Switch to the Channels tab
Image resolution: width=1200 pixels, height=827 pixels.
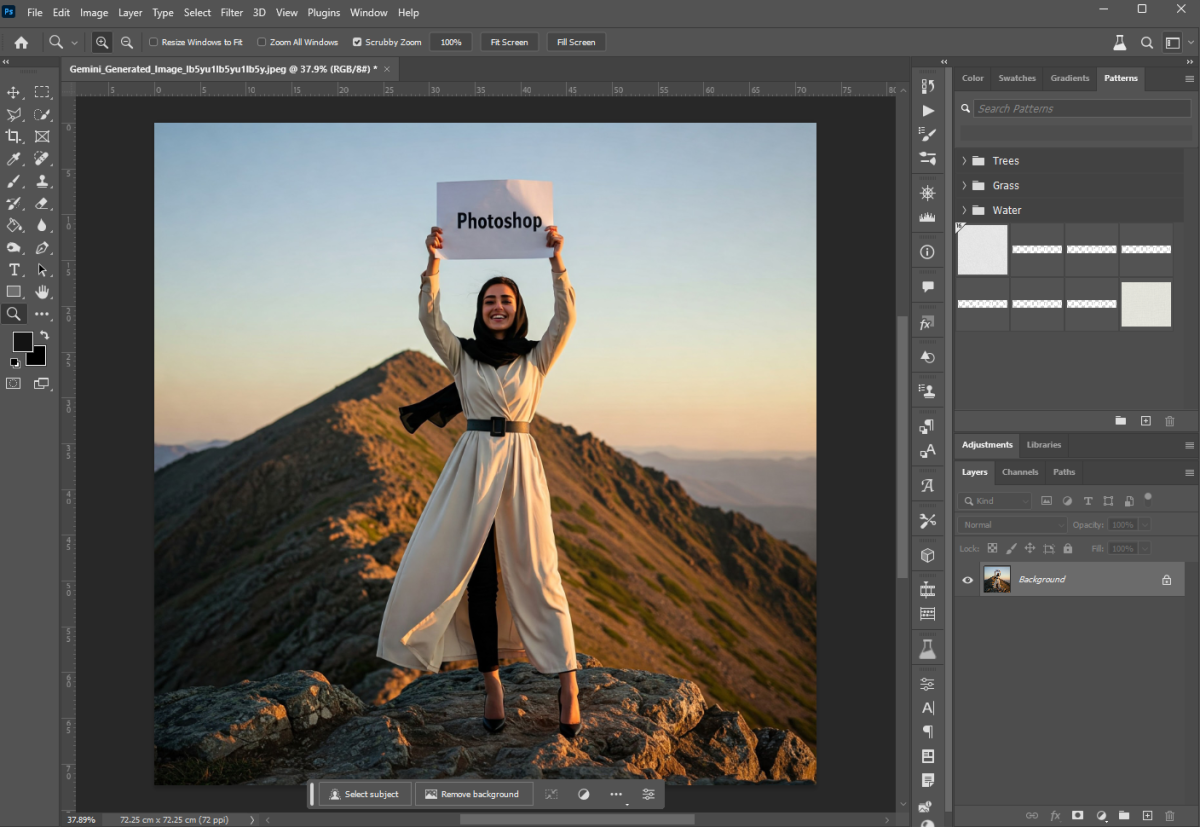point(1020,472)
